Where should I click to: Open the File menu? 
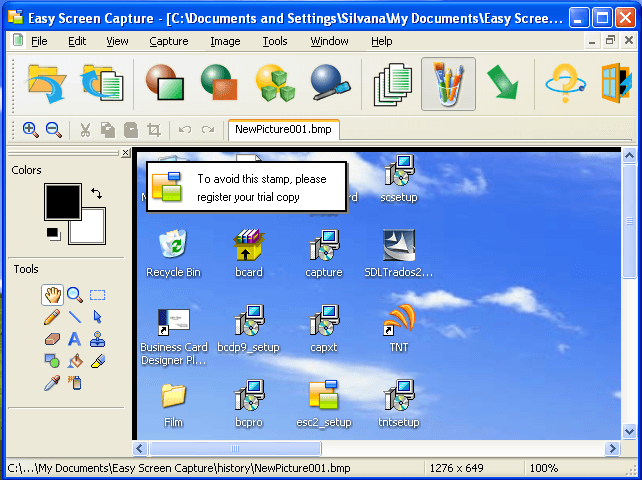pyautogui.click(x=39, y=41)
